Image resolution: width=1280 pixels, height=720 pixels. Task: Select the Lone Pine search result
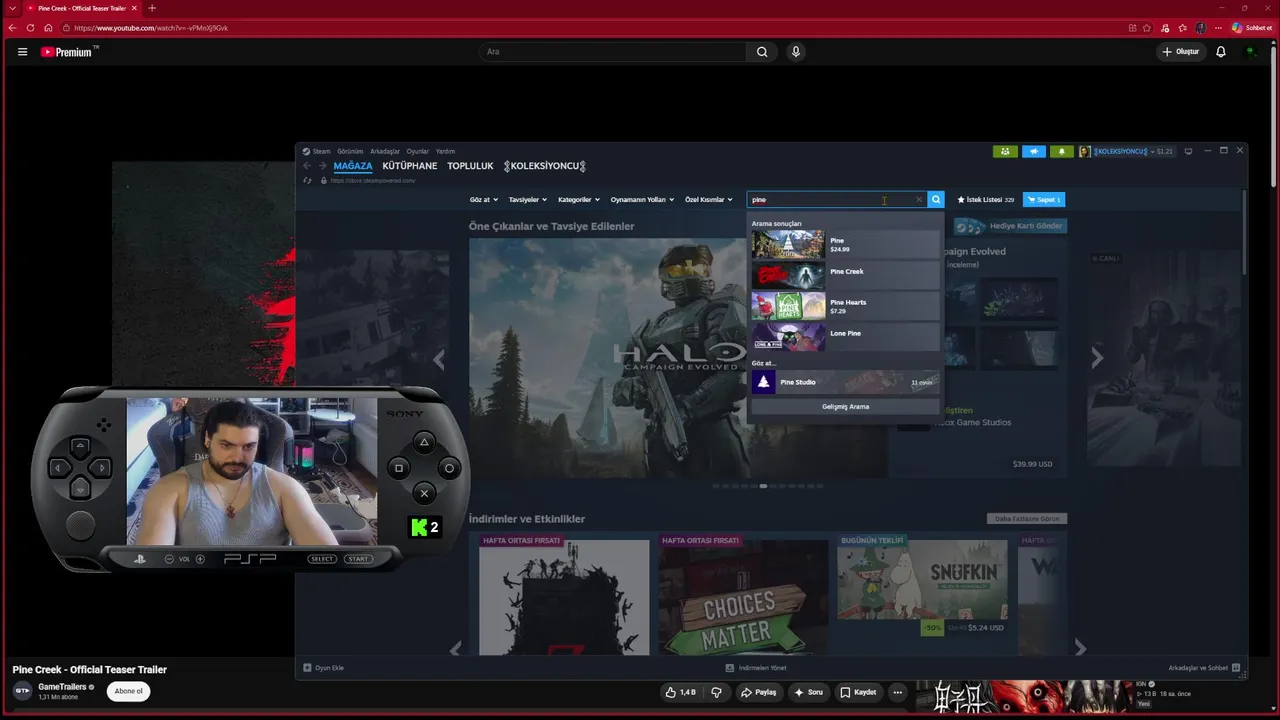845,337
